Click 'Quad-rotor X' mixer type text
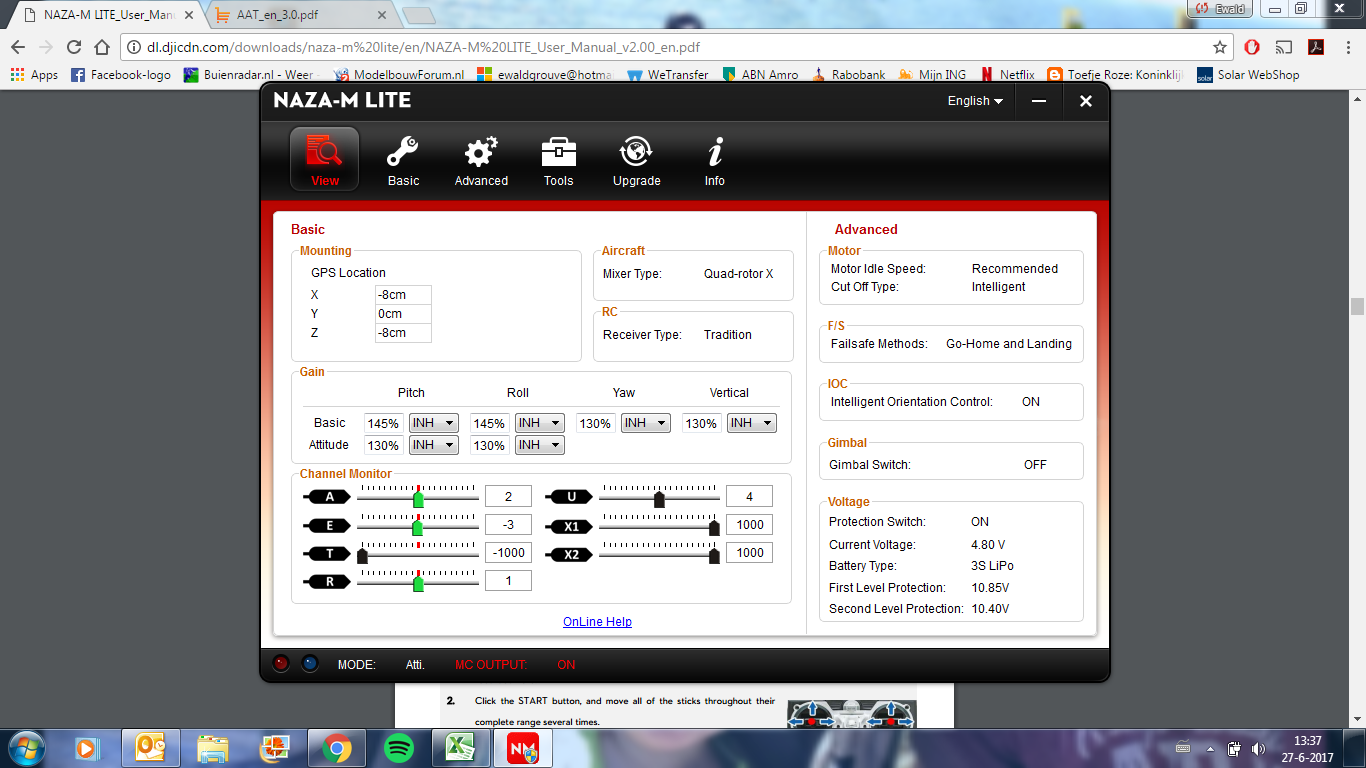Screen dimensions: 1366x768 tap(738, 274)
